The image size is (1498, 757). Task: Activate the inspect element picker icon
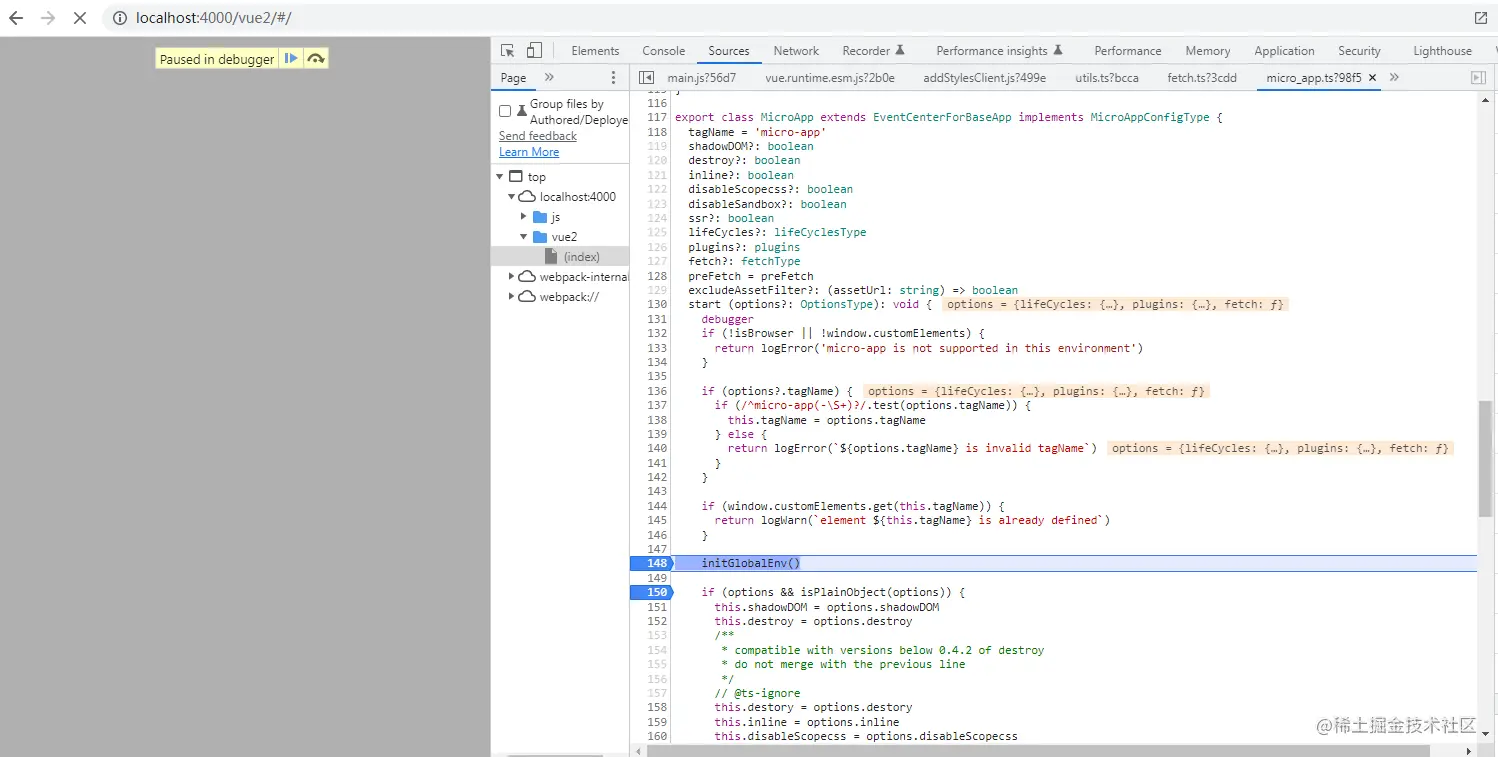[x=508, y=51]
